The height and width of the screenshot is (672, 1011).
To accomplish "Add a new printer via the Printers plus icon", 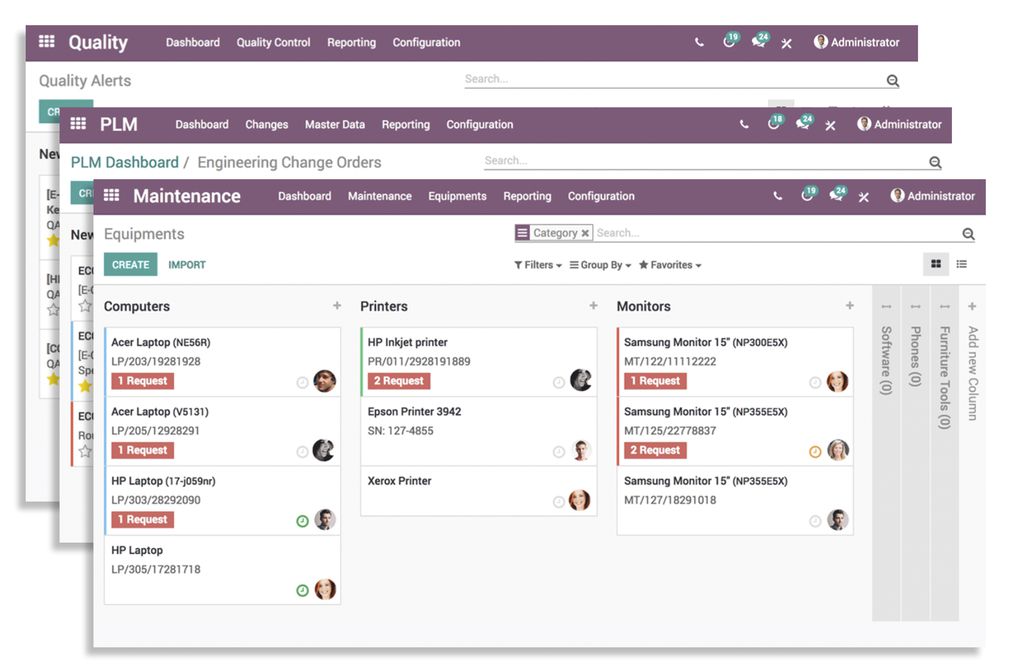I will coord(591,306).
